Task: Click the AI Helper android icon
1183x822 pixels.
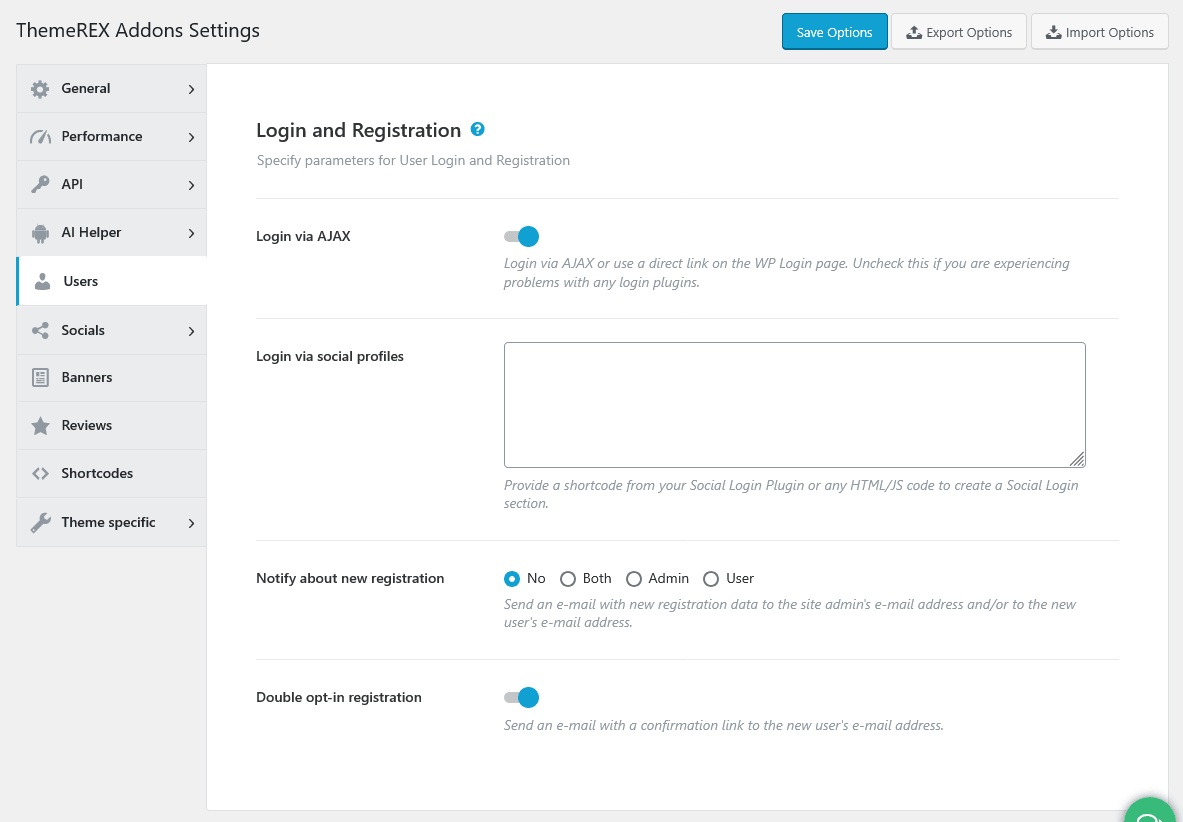Action: pos(40,233)
